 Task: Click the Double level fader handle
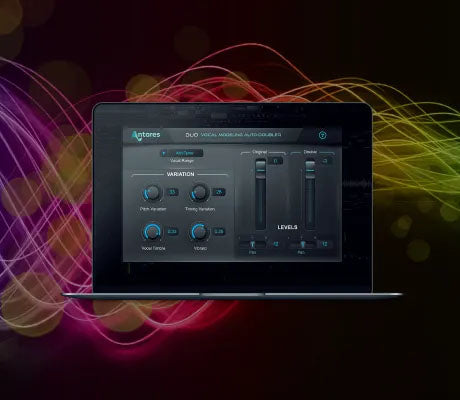pos(310,169)
